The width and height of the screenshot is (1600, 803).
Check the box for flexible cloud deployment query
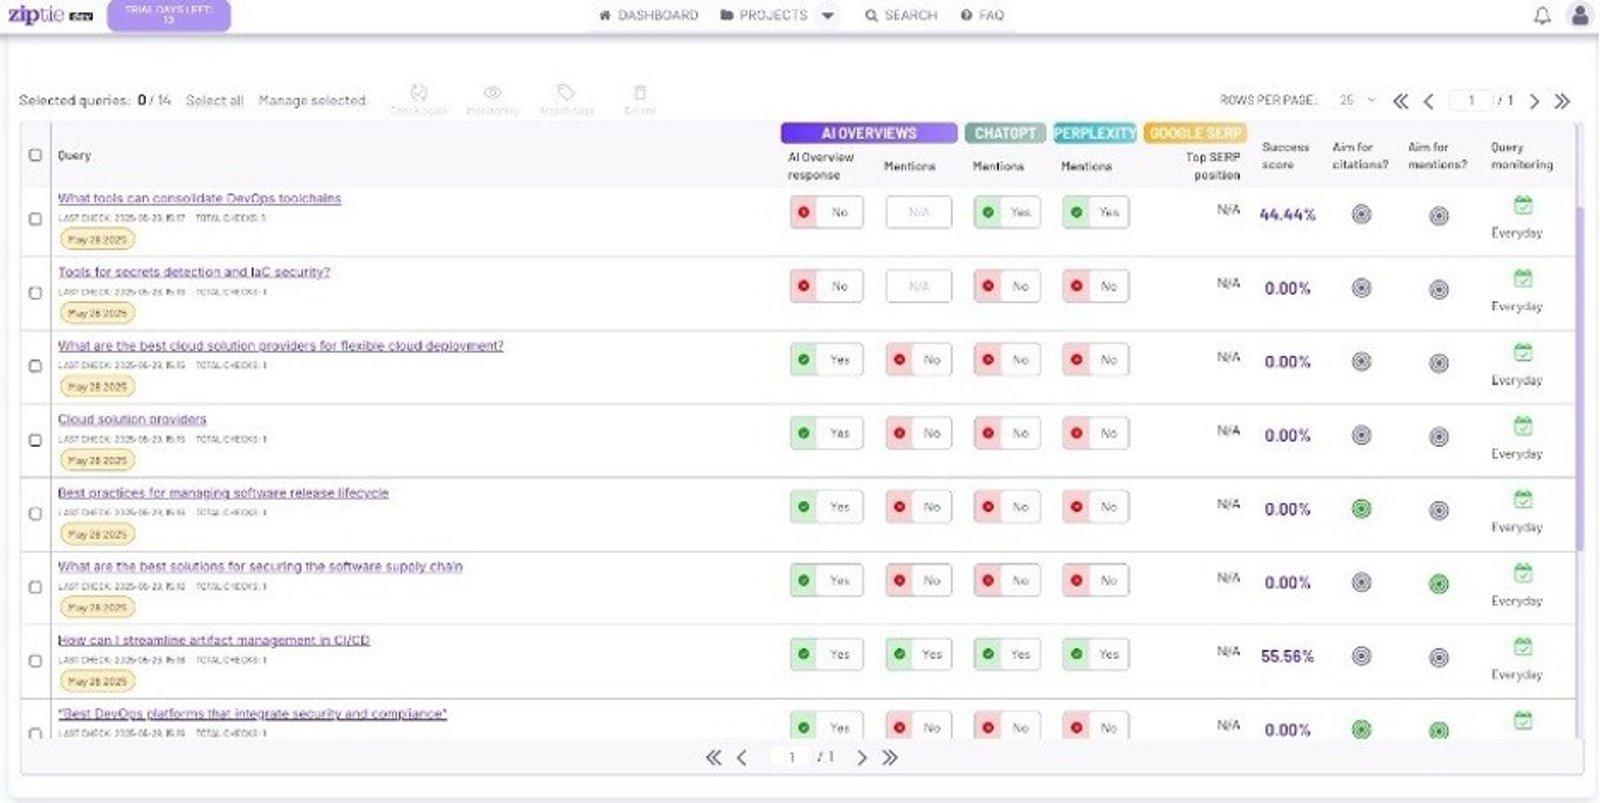pos(35,366)
